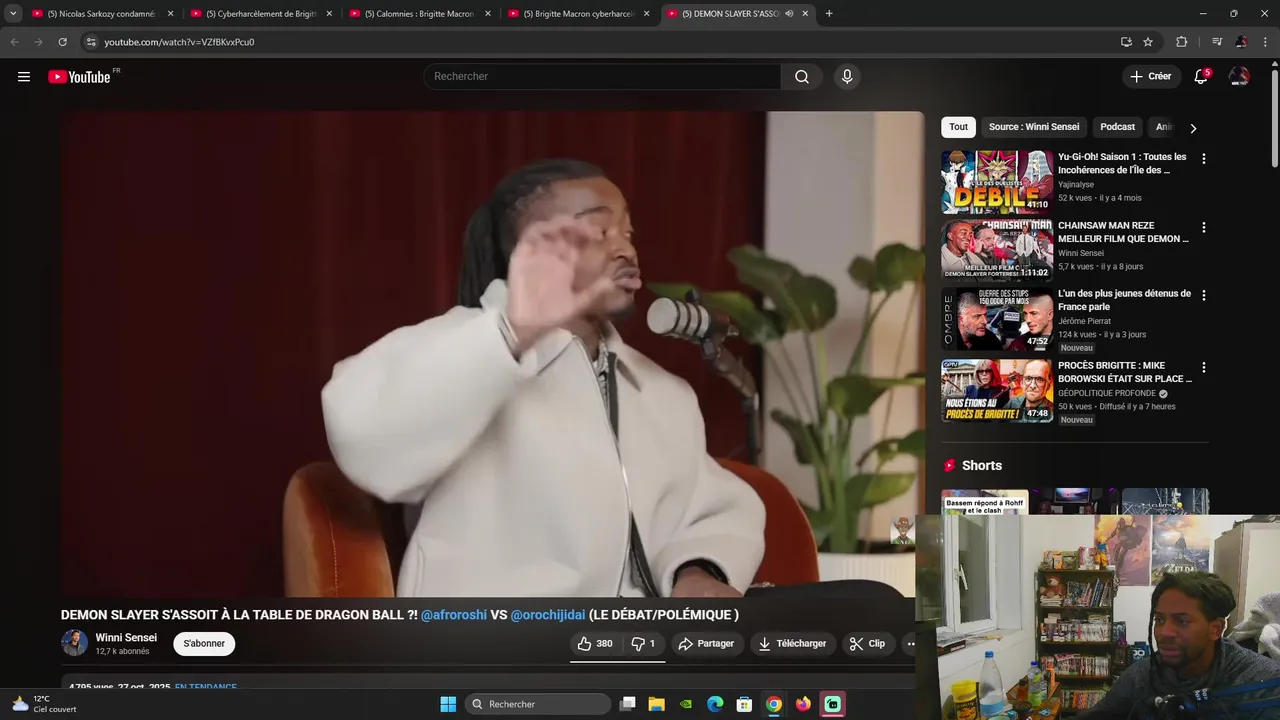This screenshot has height=720, width=1280.
Task: Bookmark this page with the star
Action: 1148,42
